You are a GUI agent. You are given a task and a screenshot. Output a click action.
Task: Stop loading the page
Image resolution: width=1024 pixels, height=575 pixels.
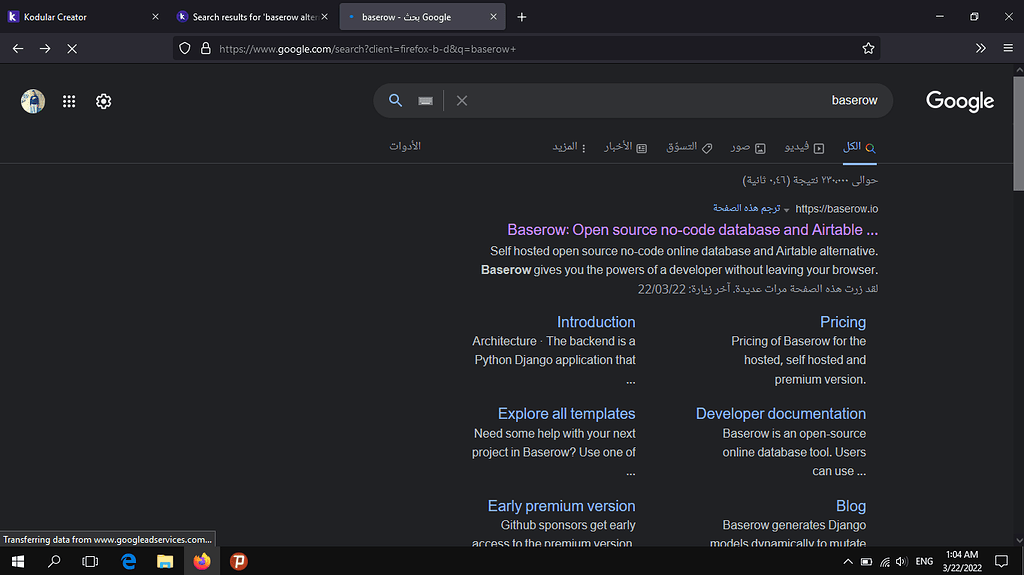(x=72, y=48)
